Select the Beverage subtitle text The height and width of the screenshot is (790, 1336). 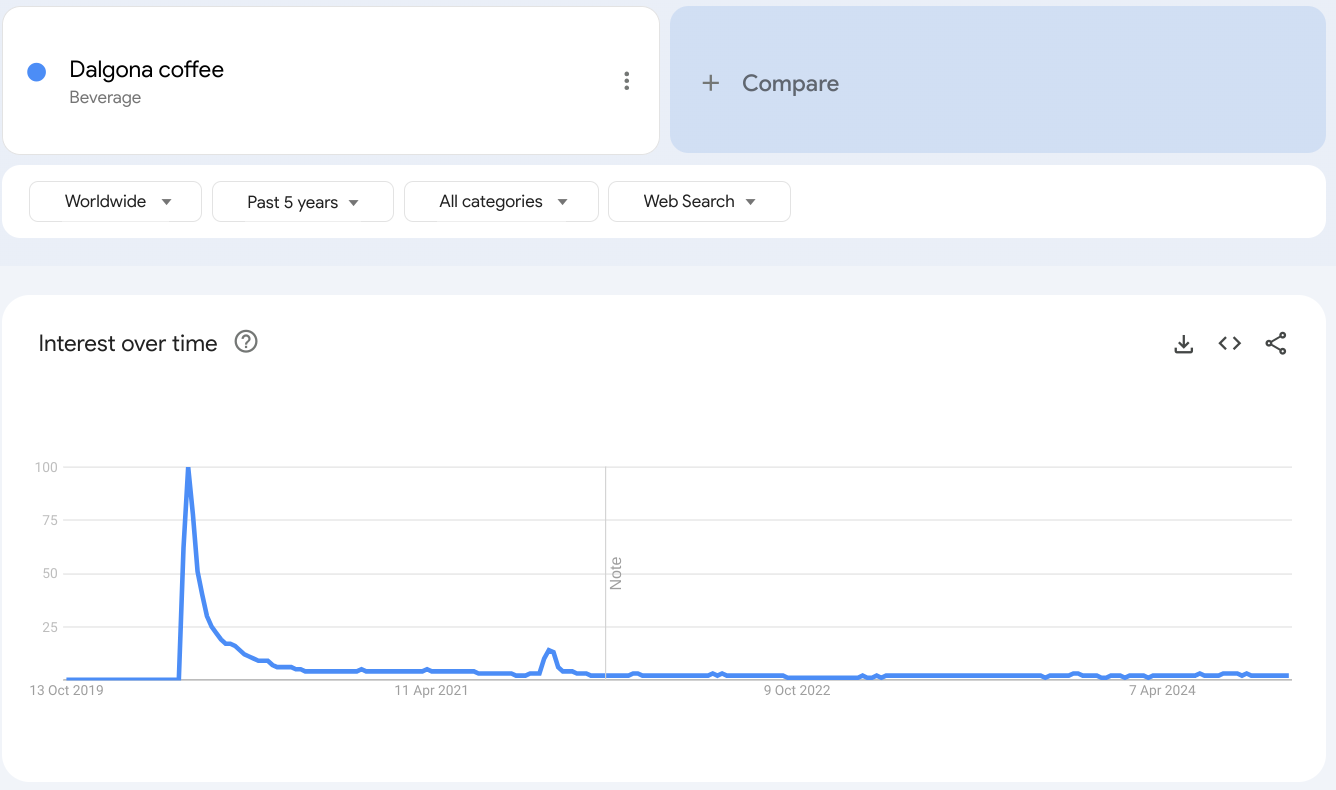click(x=105, y=98)
